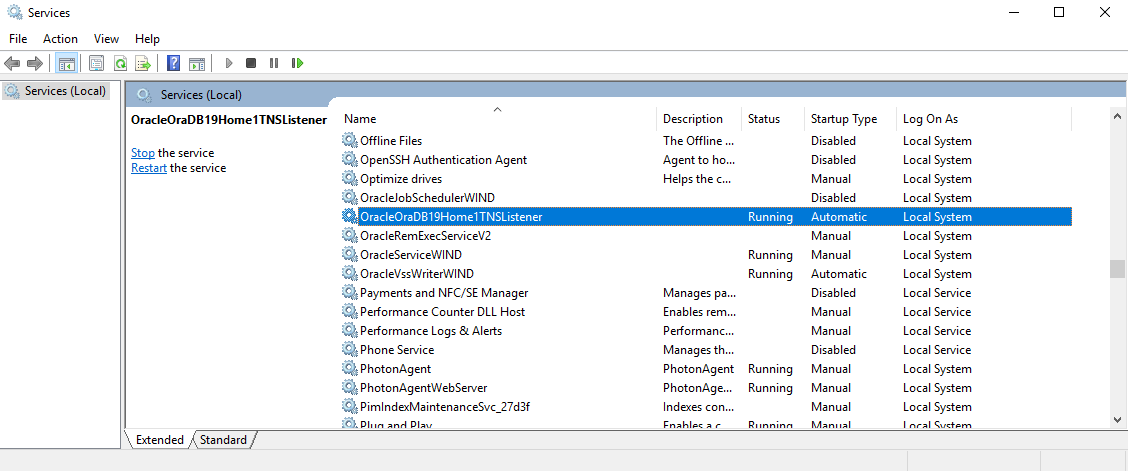This screenshot has height=471, width=1128.
Task: Click the Restart Service toolbar icon
Action: pyautogui.click(x=297, y=63)
